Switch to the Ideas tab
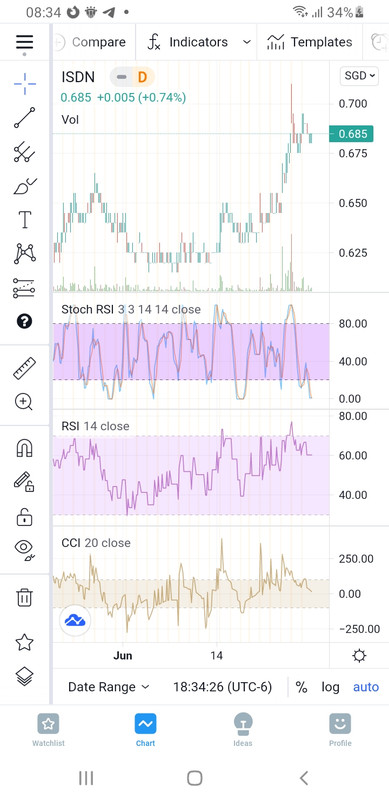389x800 pixels. click(x=243, y=730)
